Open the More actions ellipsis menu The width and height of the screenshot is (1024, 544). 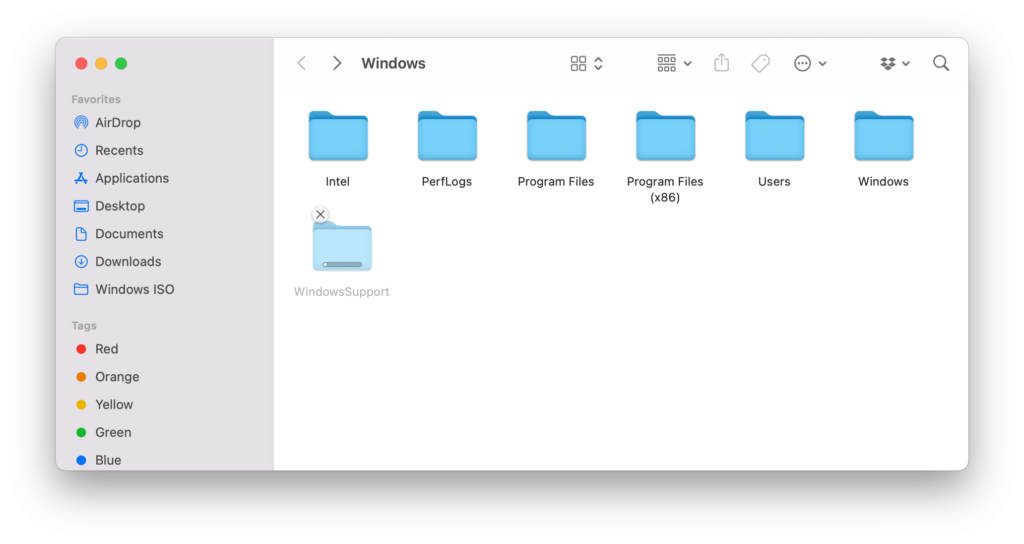pyautogui.click(x=810, y=63)
